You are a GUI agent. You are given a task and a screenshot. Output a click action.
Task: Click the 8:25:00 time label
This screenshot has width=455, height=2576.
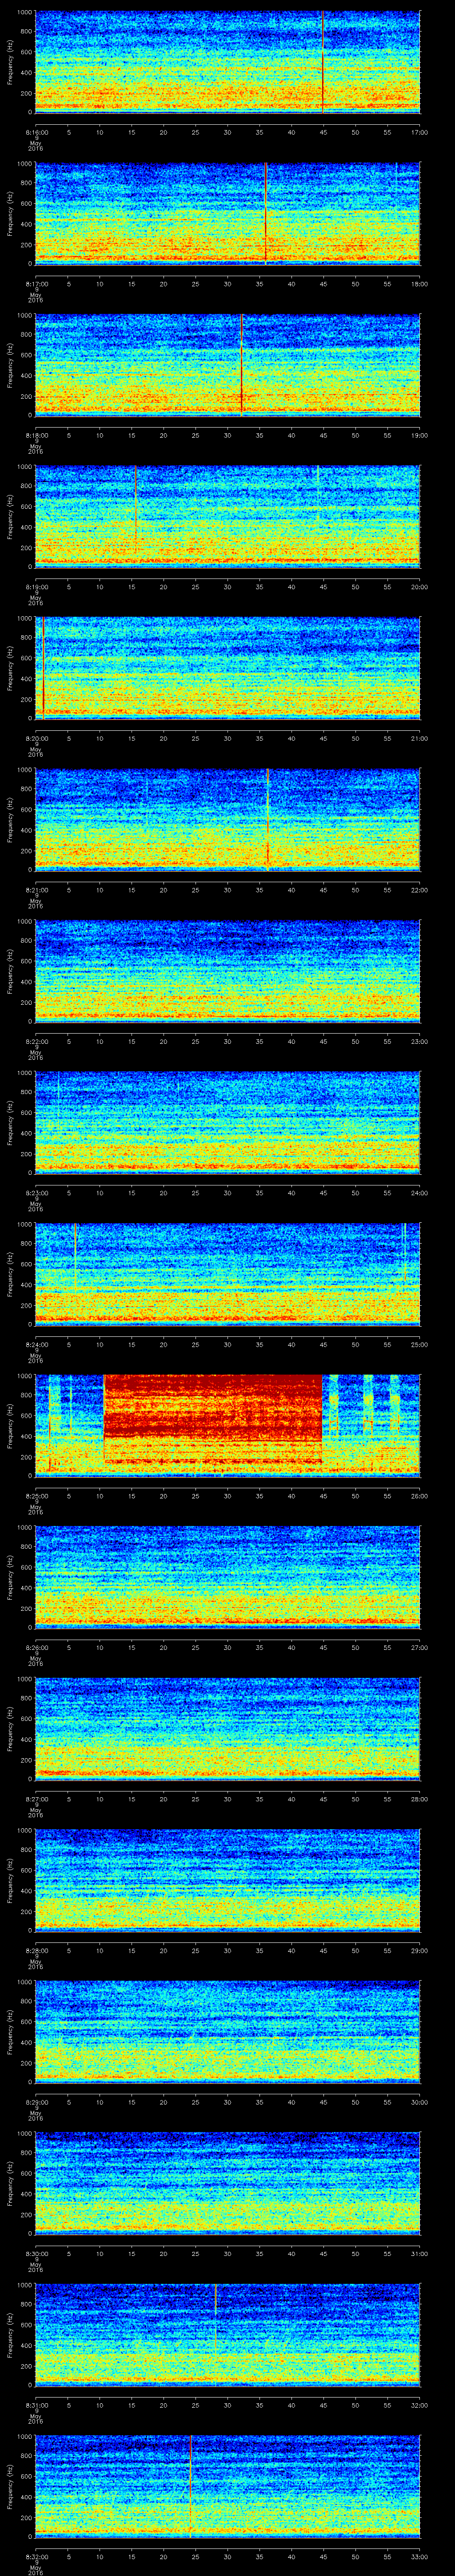[37, 1495]
